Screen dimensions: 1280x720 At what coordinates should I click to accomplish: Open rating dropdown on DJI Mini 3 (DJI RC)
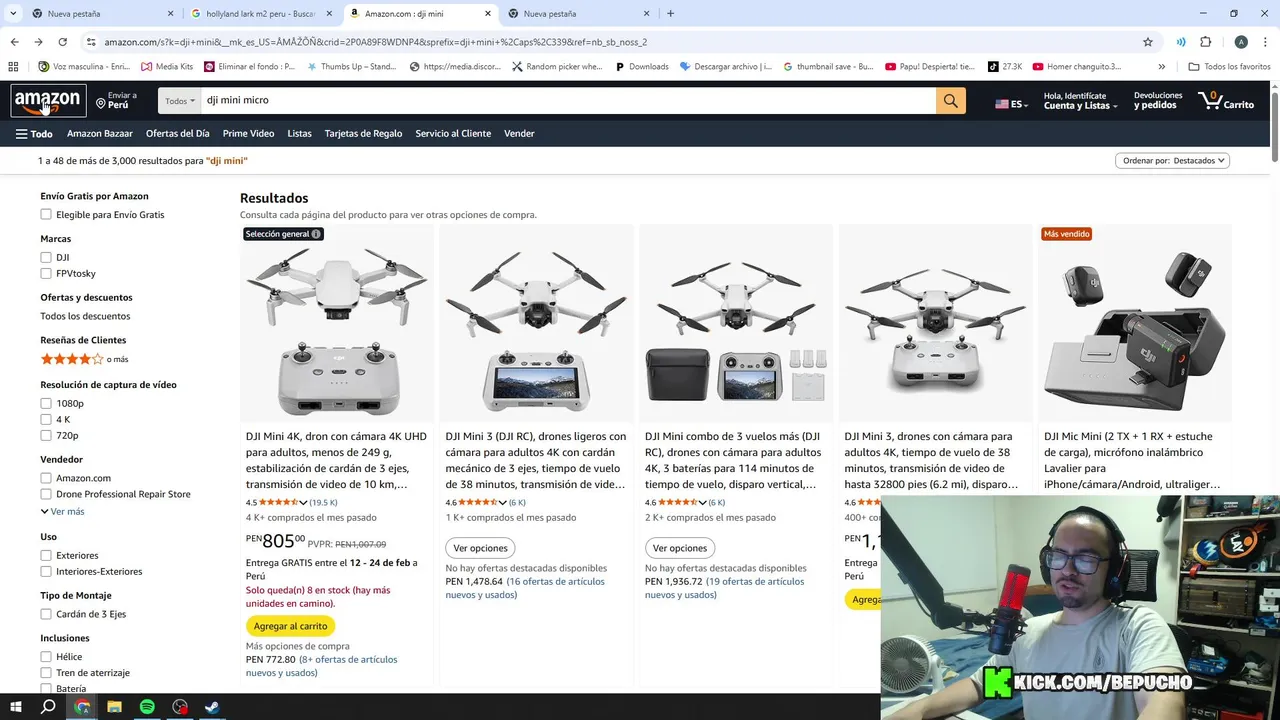click(x=504, y=503)
